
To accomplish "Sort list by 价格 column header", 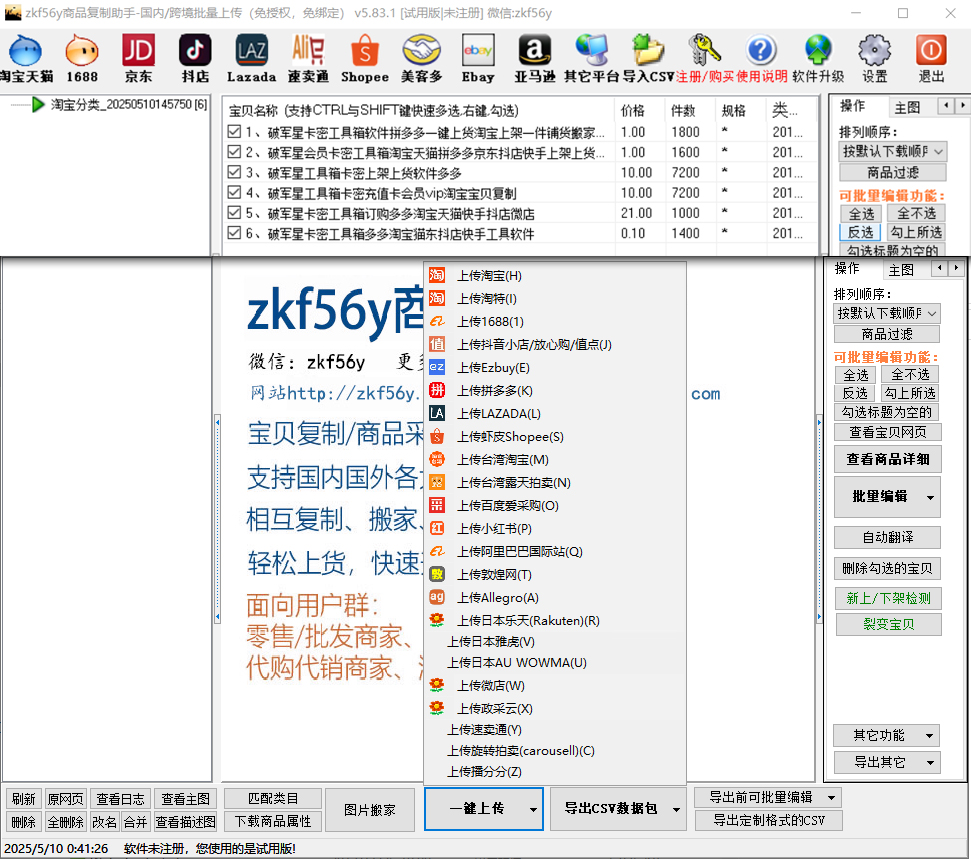I will [x=641, y=111].
